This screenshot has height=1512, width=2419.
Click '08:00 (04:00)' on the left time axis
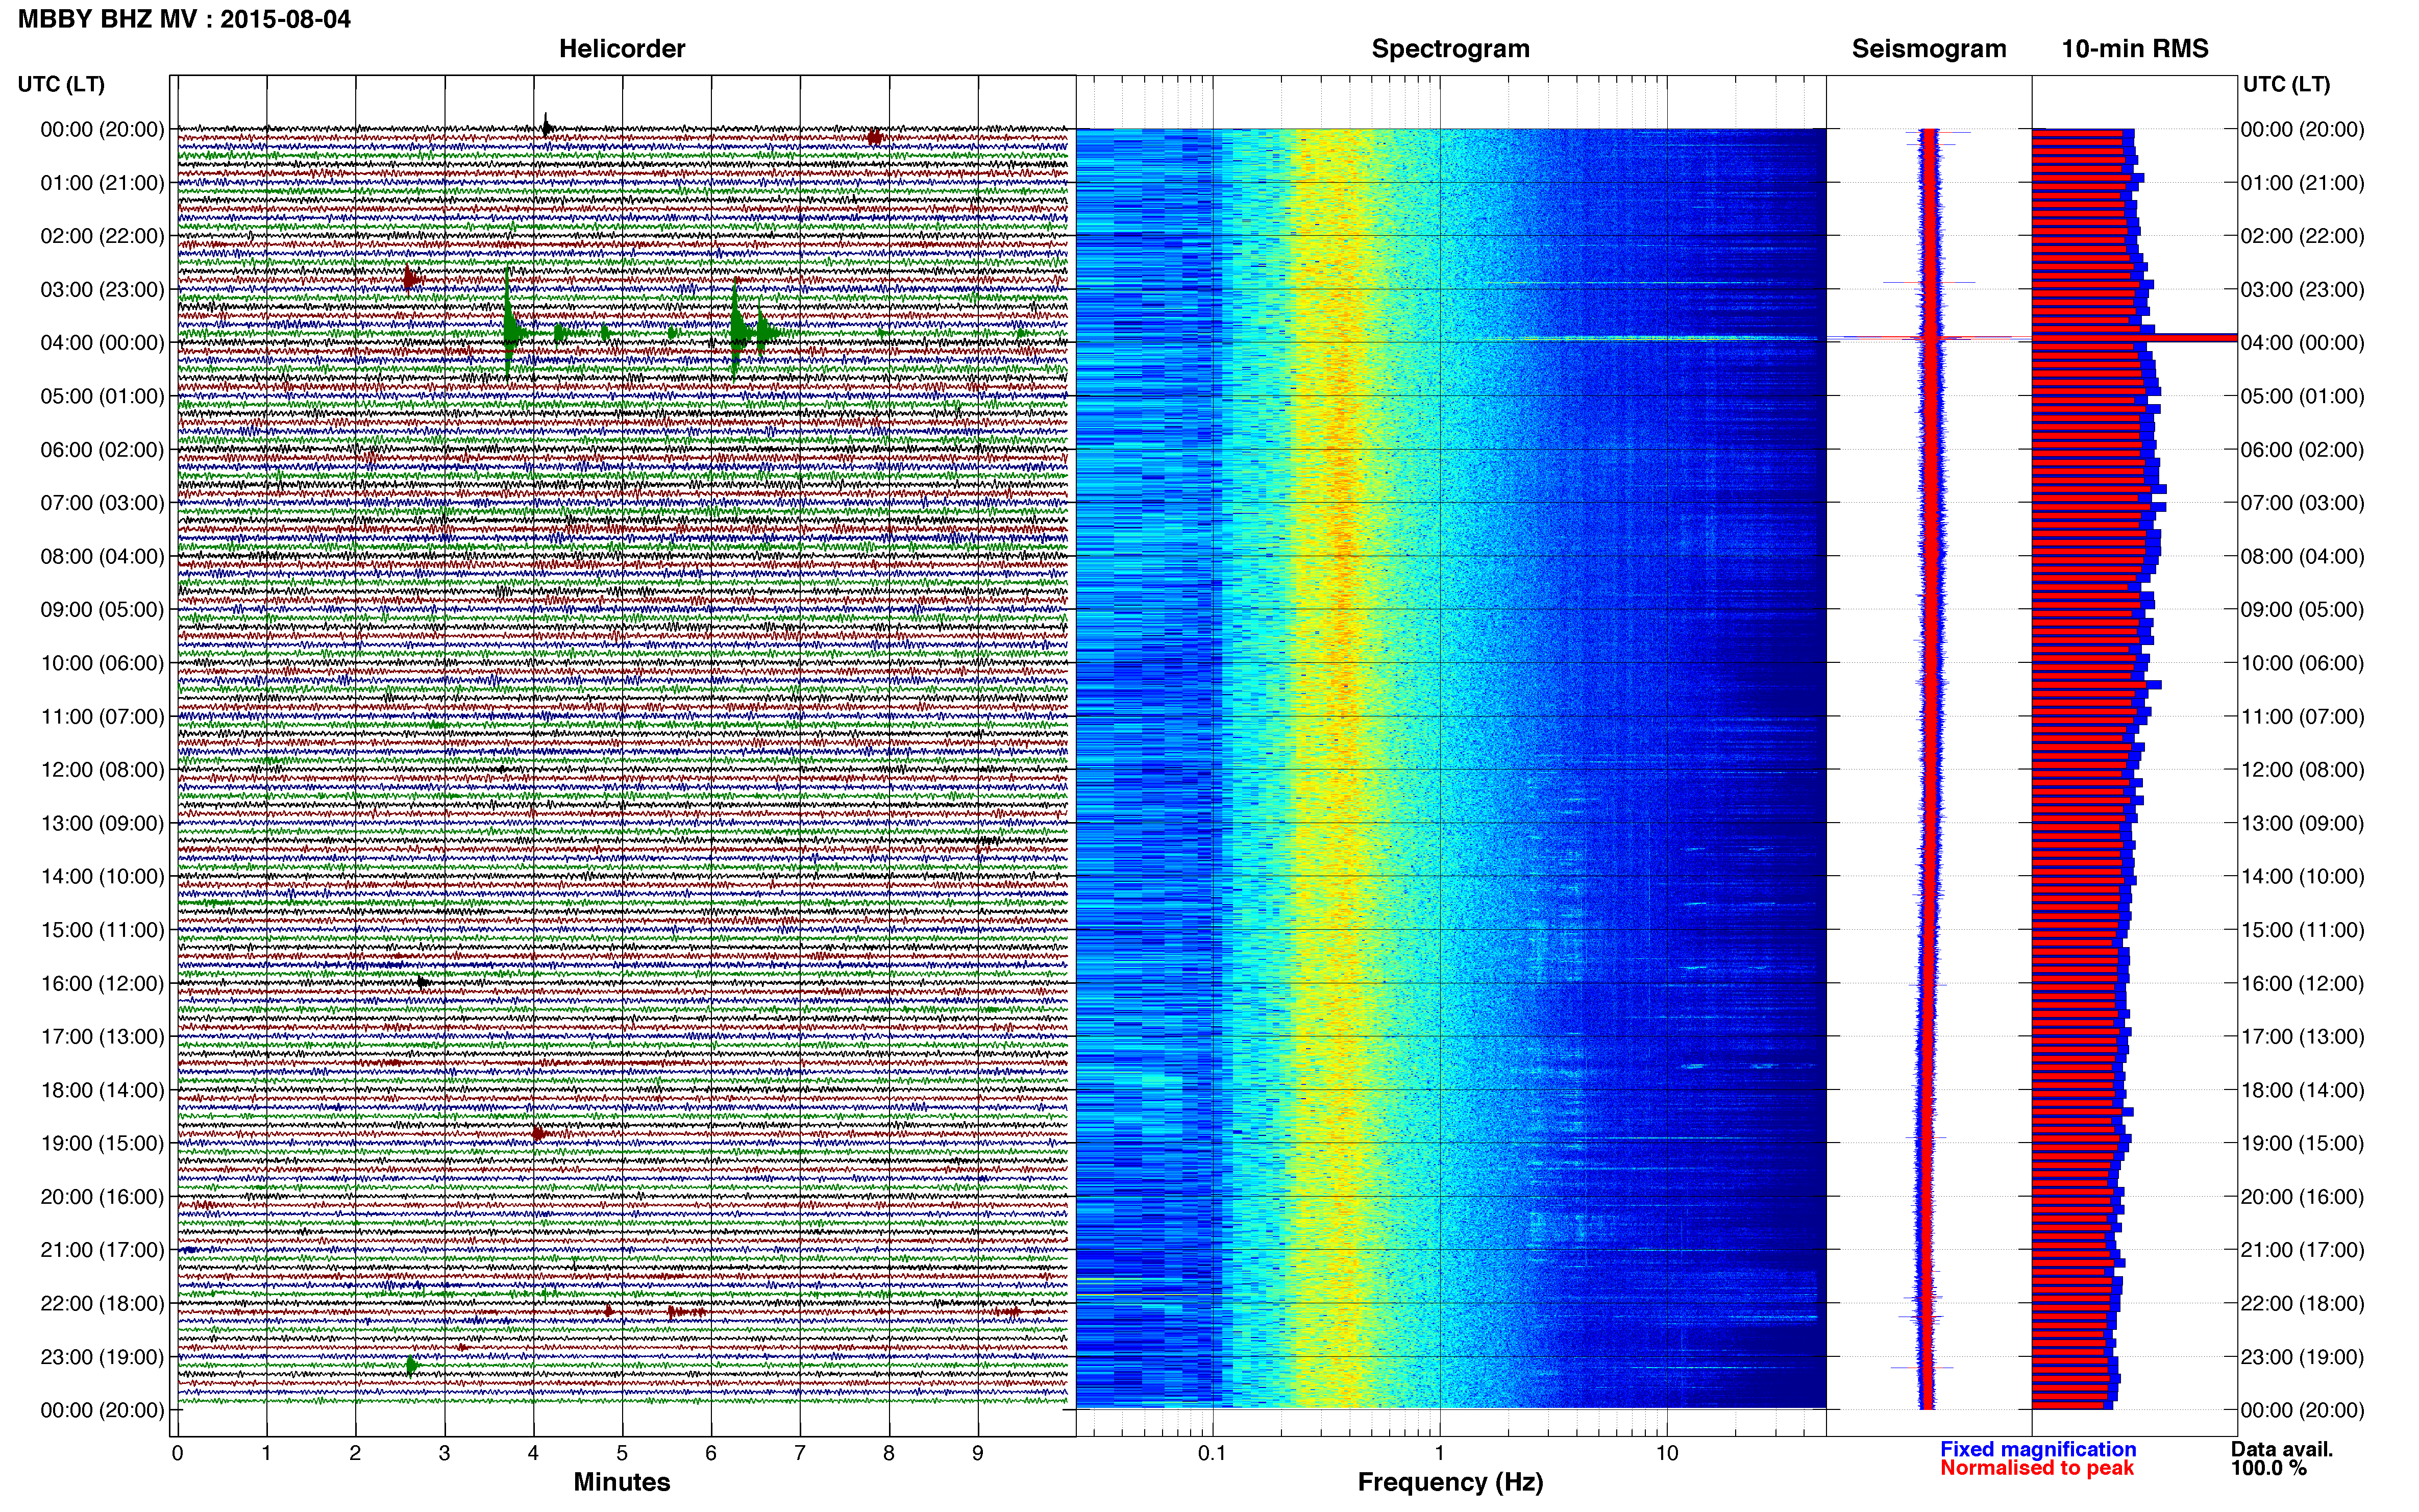[x=102, y=556]
